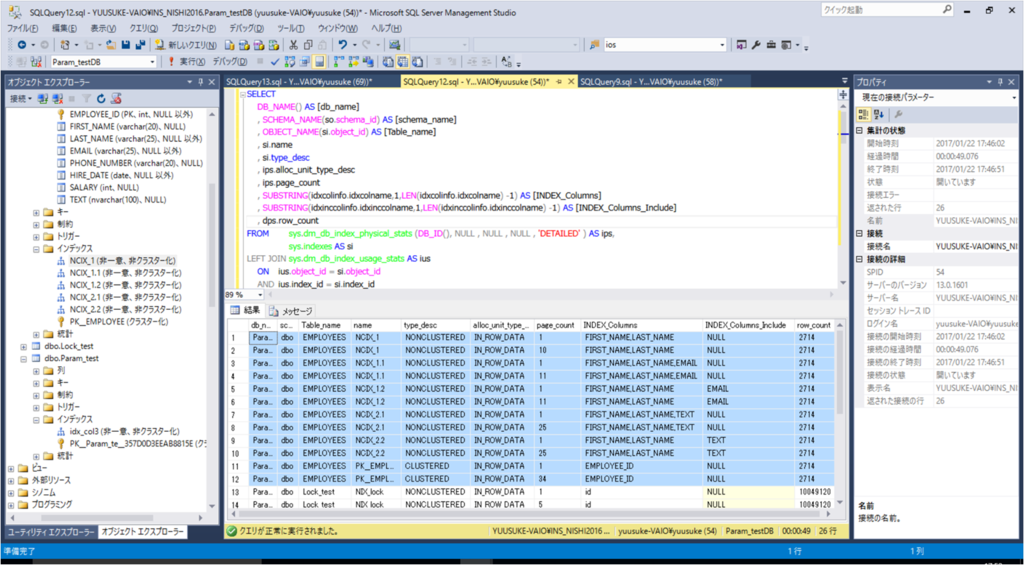Expand the dbo.Lock_test table node
Screen dimensions: 1024x565
pyautogui.click(x=24, y=346)
